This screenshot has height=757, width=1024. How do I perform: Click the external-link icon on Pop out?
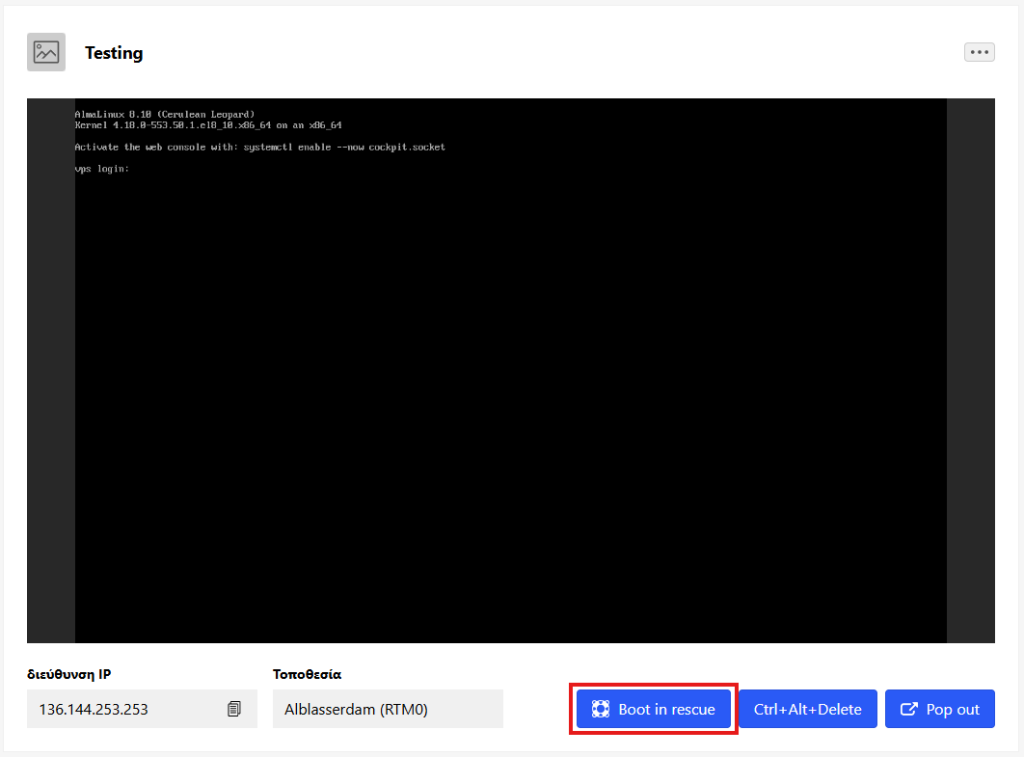pos(908,709)
